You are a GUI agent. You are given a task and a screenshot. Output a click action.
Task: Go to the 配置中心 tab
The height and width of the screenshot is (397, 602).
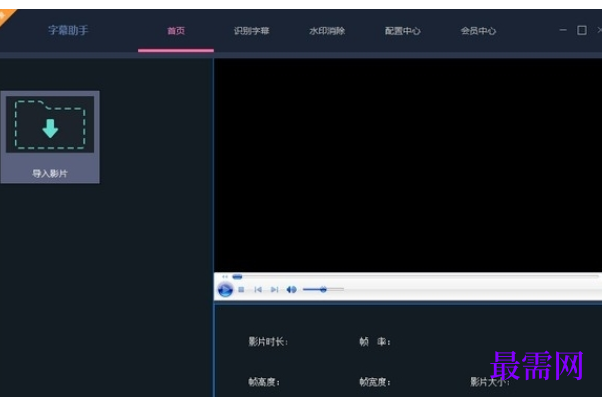coord(403,31)
